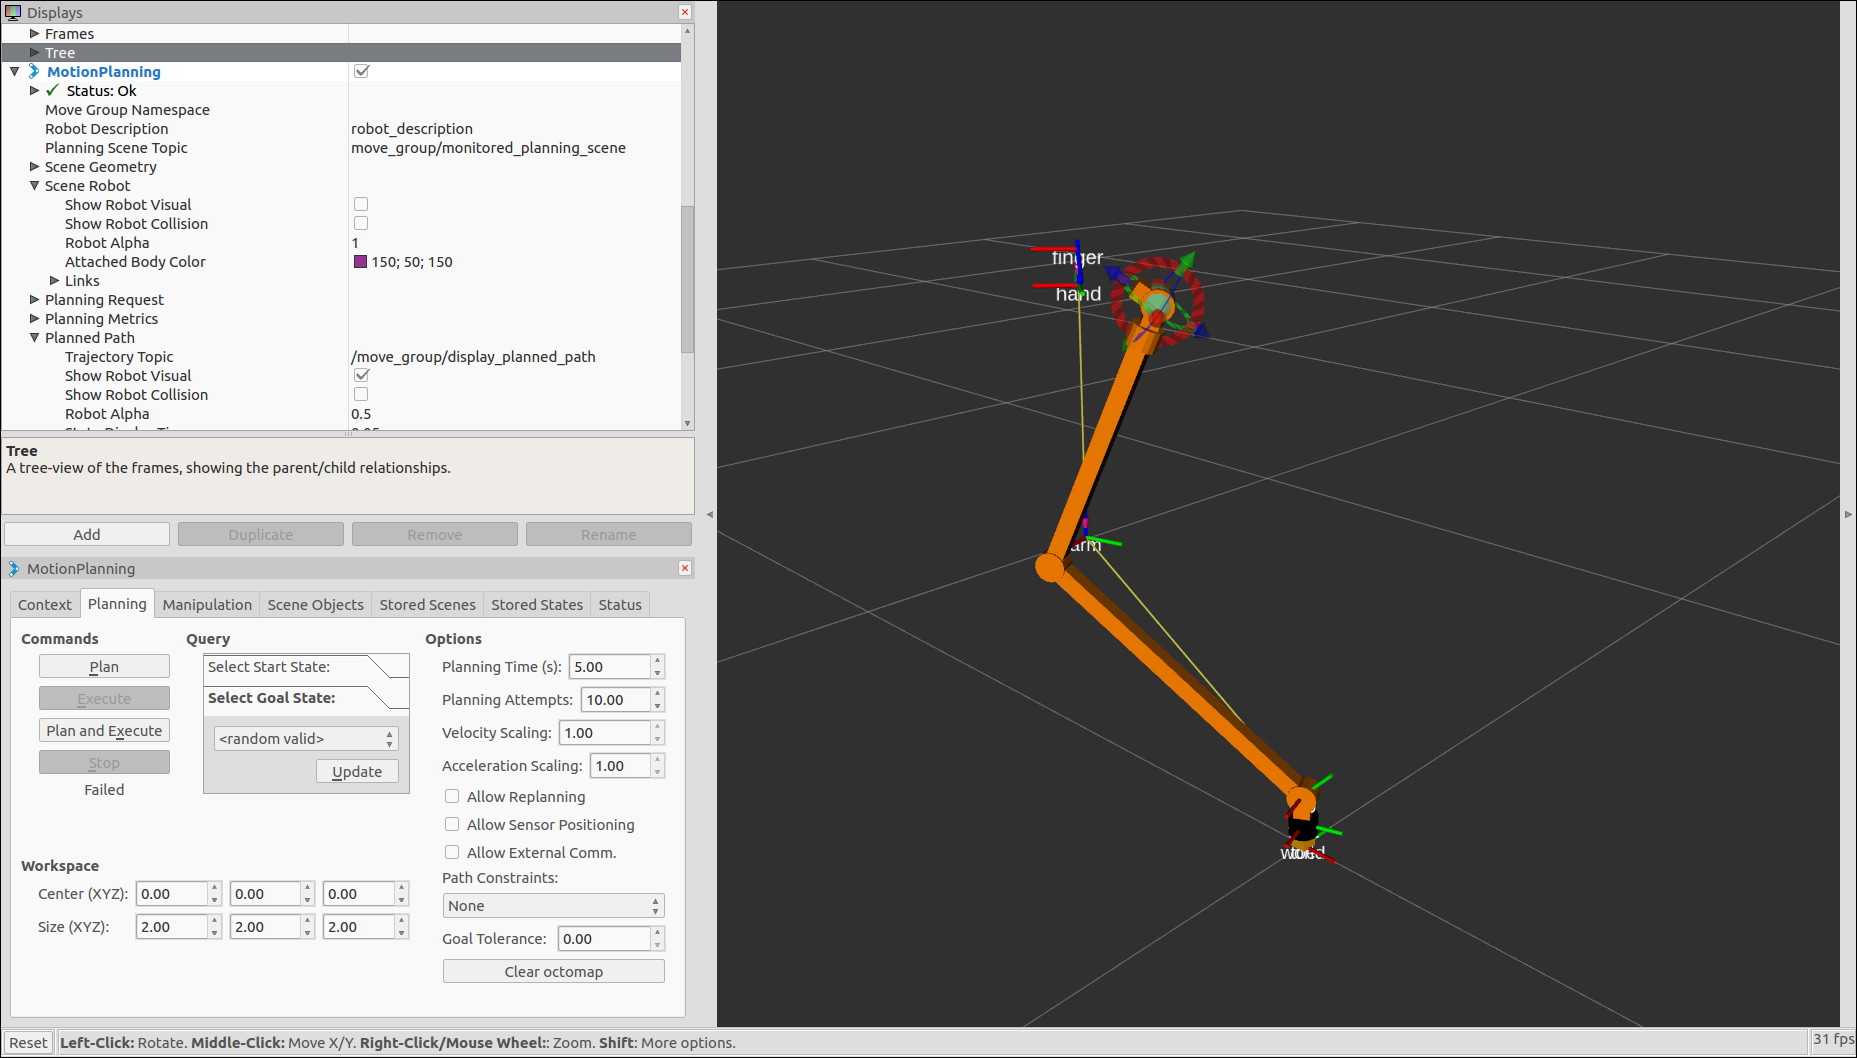This screenshot has height=1058, width=1857.
Task: Increase Planning Attempts with up stepper
Action: tap(657, 693)
